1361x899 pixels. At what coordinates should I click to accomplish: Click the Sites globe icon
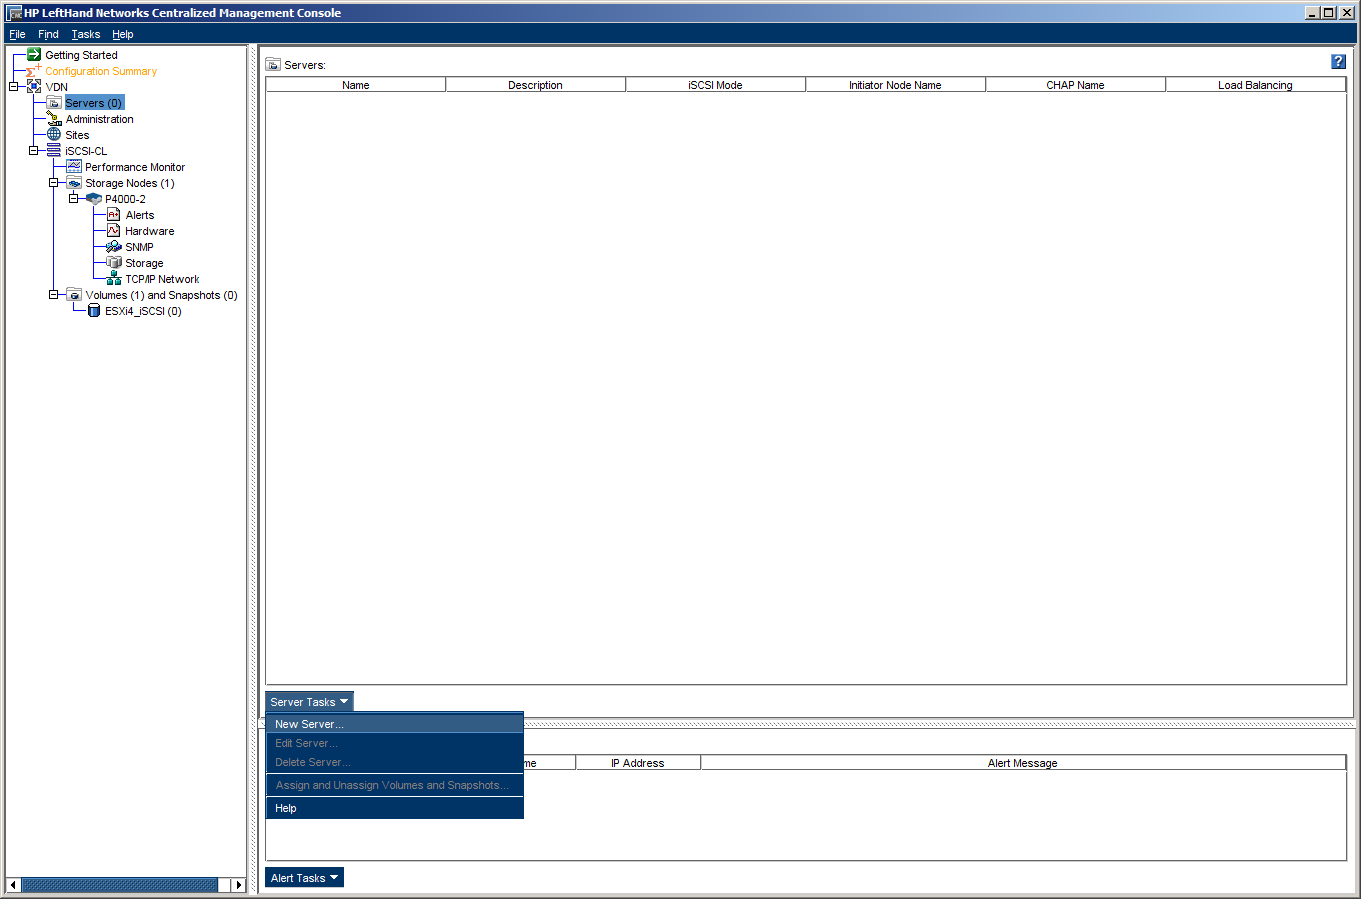[x=54, y=135]
